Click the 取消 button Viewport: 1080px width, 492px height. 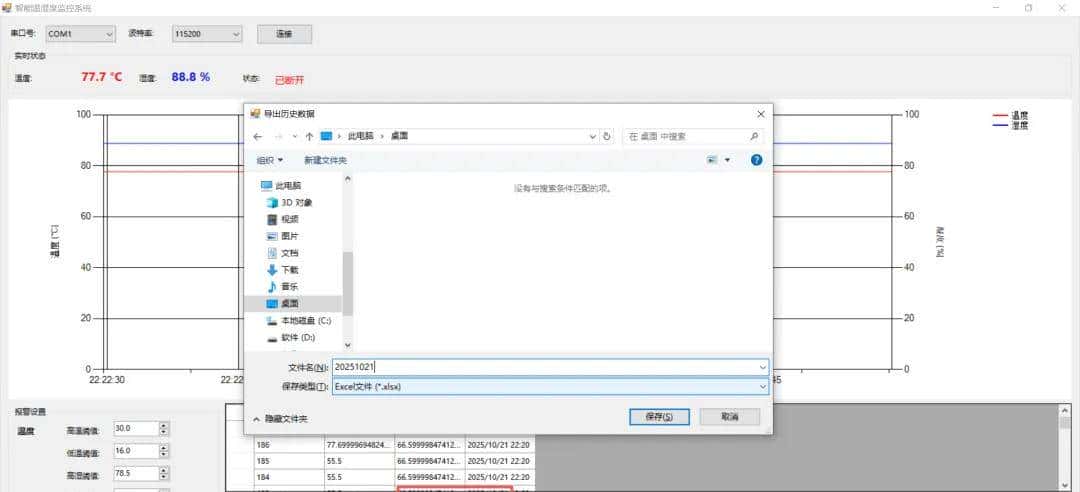(x=730, y=417)
